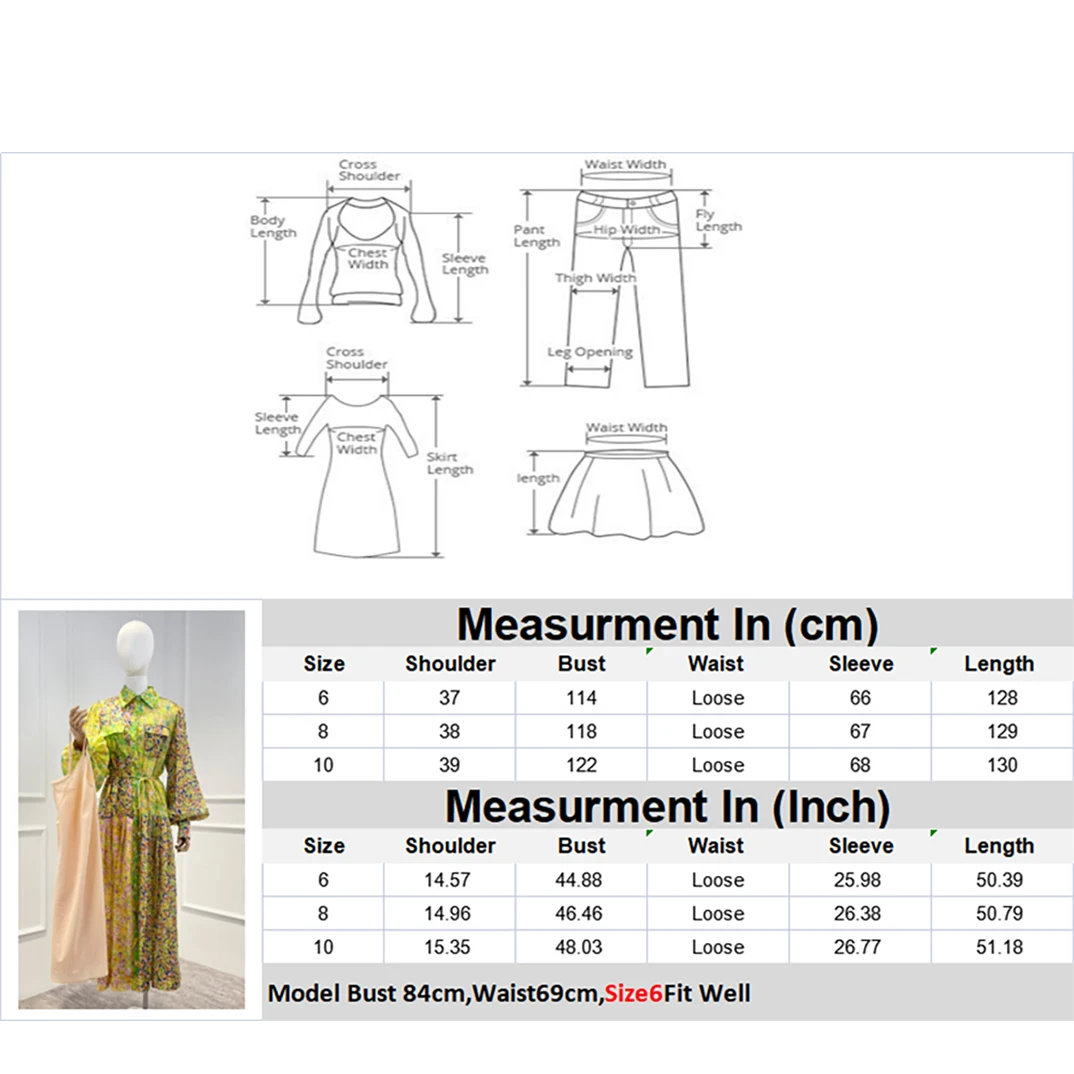Select the Waist header in cm table
Screen dimensions: 1074x1074
pyautogui.click(x=716, y=664)
